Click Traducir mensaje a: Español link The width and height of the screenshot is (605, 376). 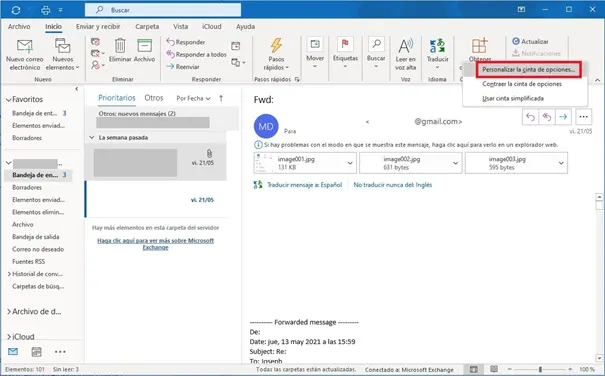[x=304, y=185]
